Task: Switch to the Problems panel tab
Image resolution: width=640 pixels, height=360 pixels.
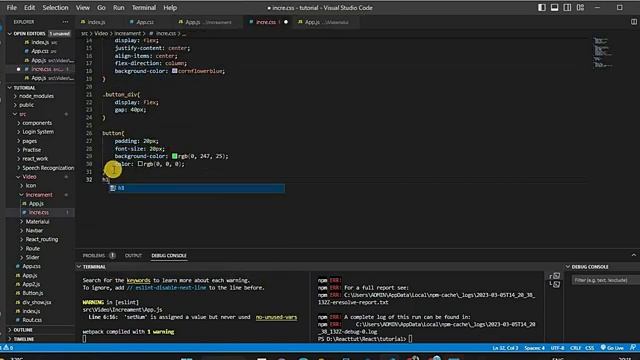Action: [94, 256]
